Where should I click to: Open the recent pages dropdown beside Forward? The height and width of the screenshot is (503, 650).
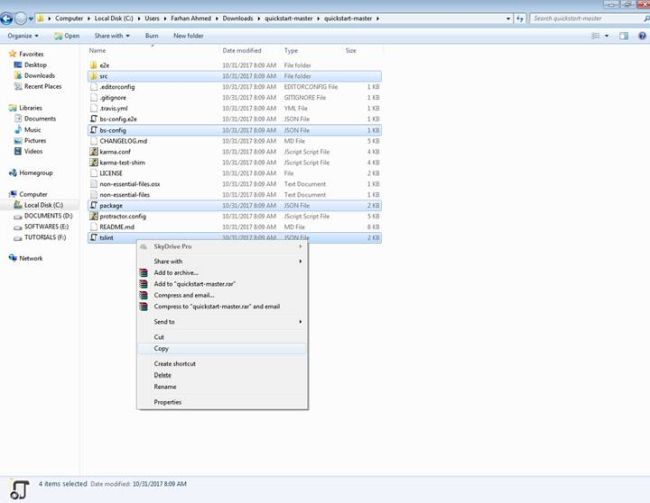31,19
